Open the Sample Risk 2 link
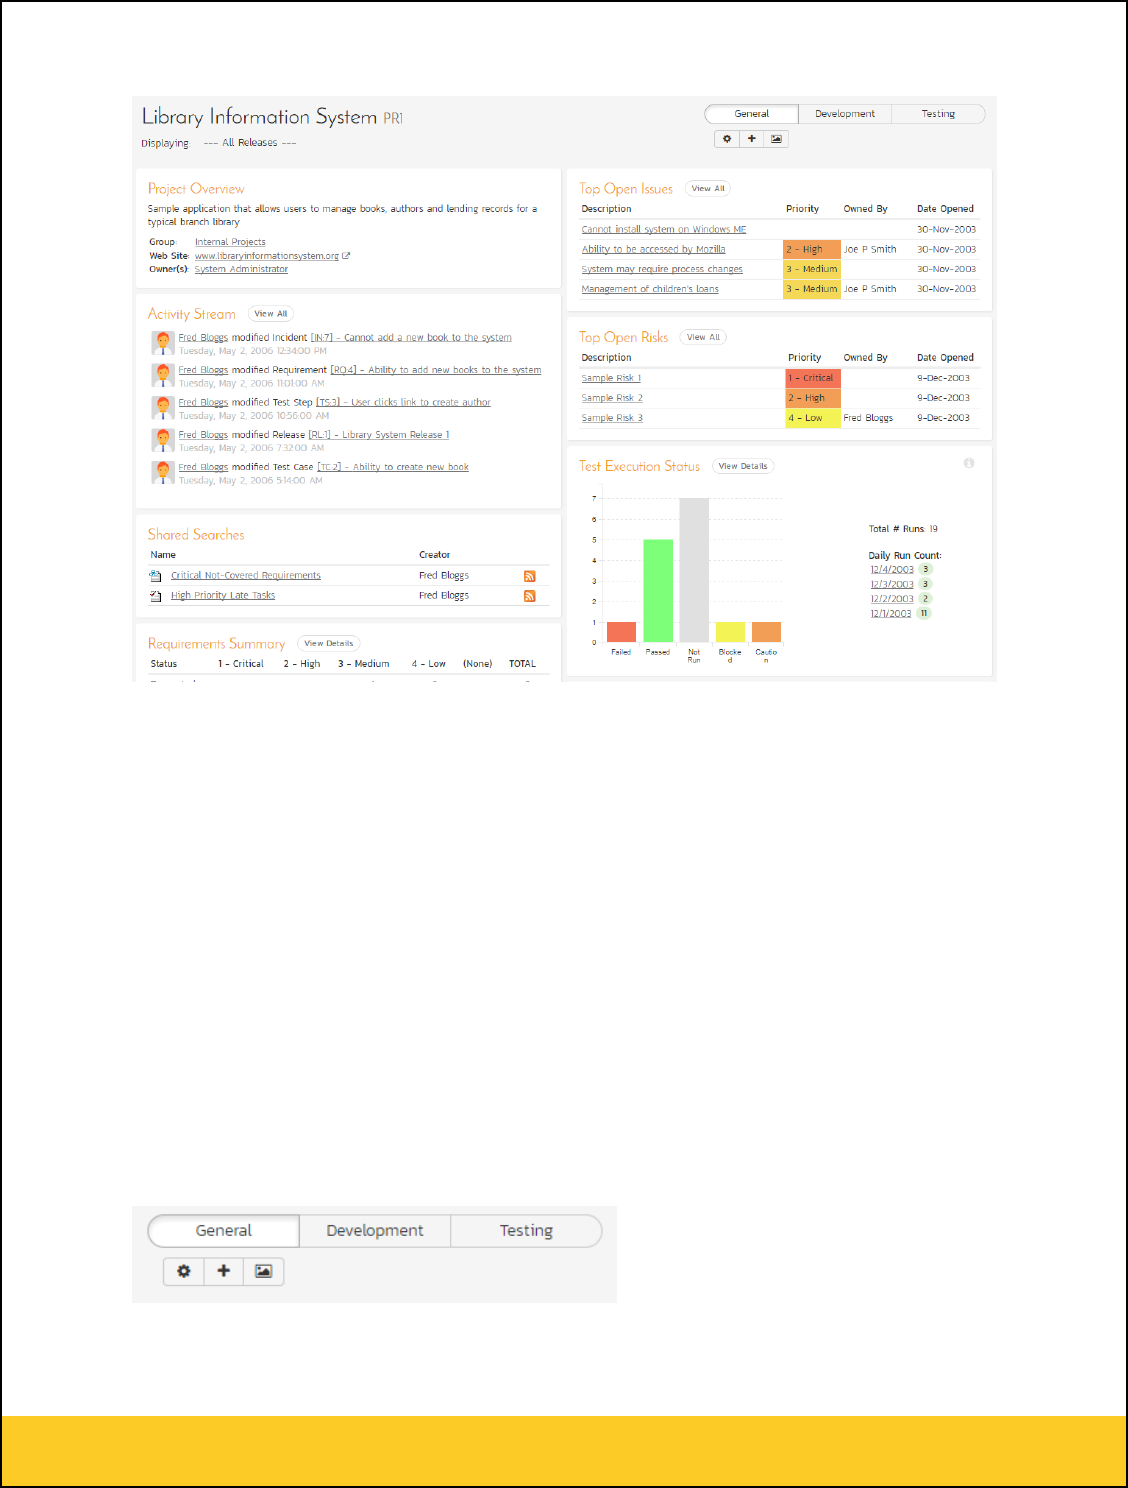This screenshot has height=1488, width=1128. tap(612, 399)
